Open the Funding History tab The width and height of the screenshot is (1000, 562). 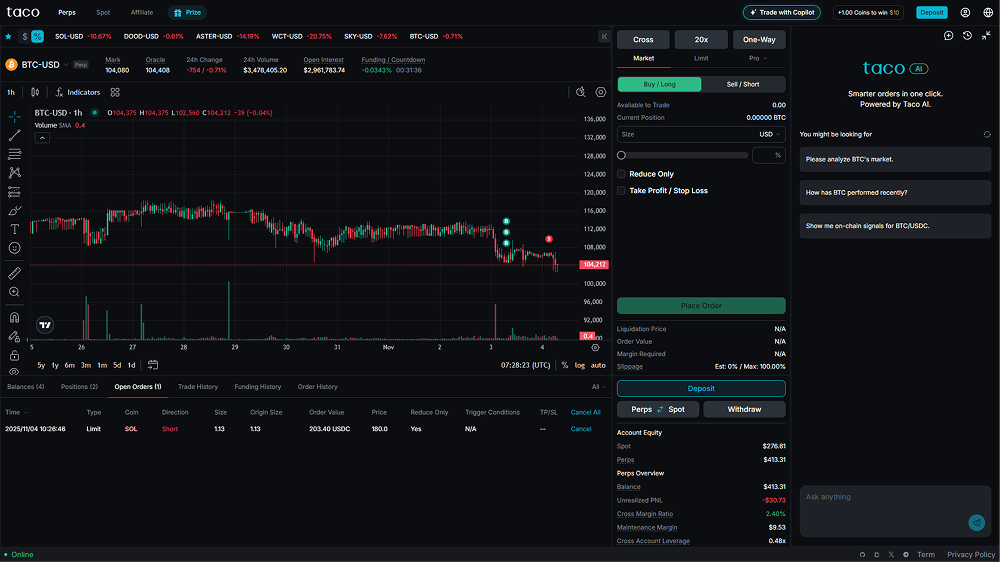(x=258, y=387)
